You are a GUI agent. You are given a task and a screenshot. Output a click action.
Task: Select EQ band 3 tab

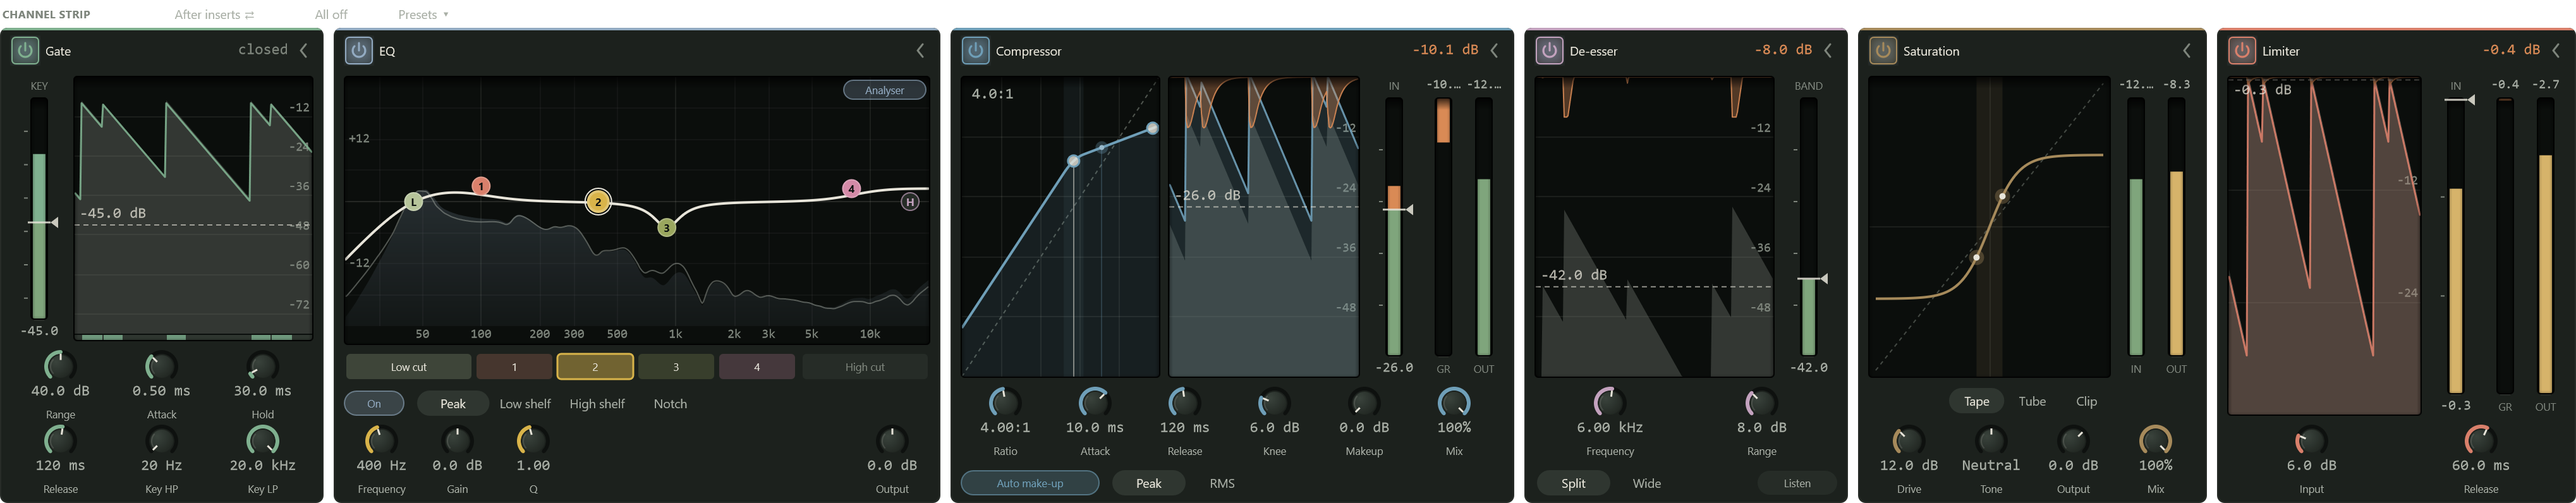click(676, 367)
